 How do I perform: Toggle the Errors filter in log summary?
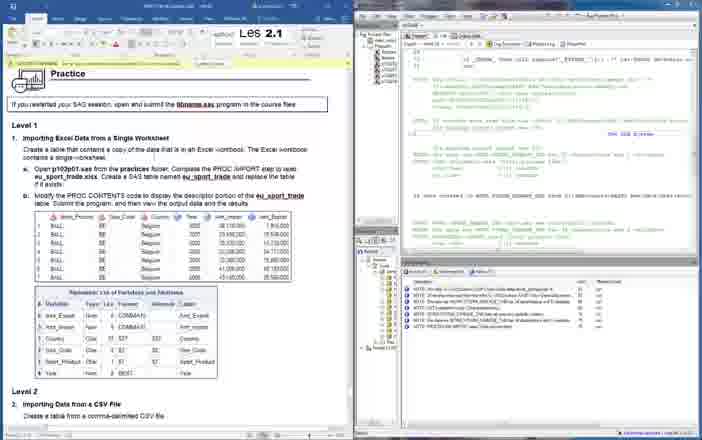[416, 271]
